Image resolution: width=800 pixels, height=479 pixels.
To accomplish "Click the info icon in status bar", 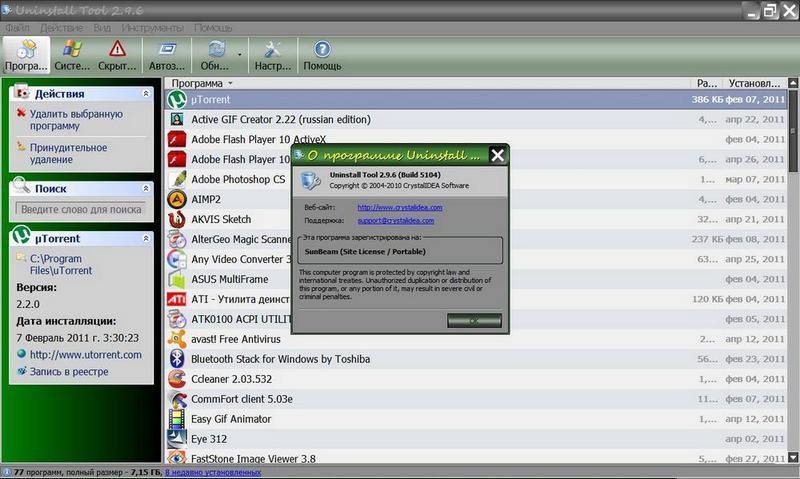I will coord(7,472).
